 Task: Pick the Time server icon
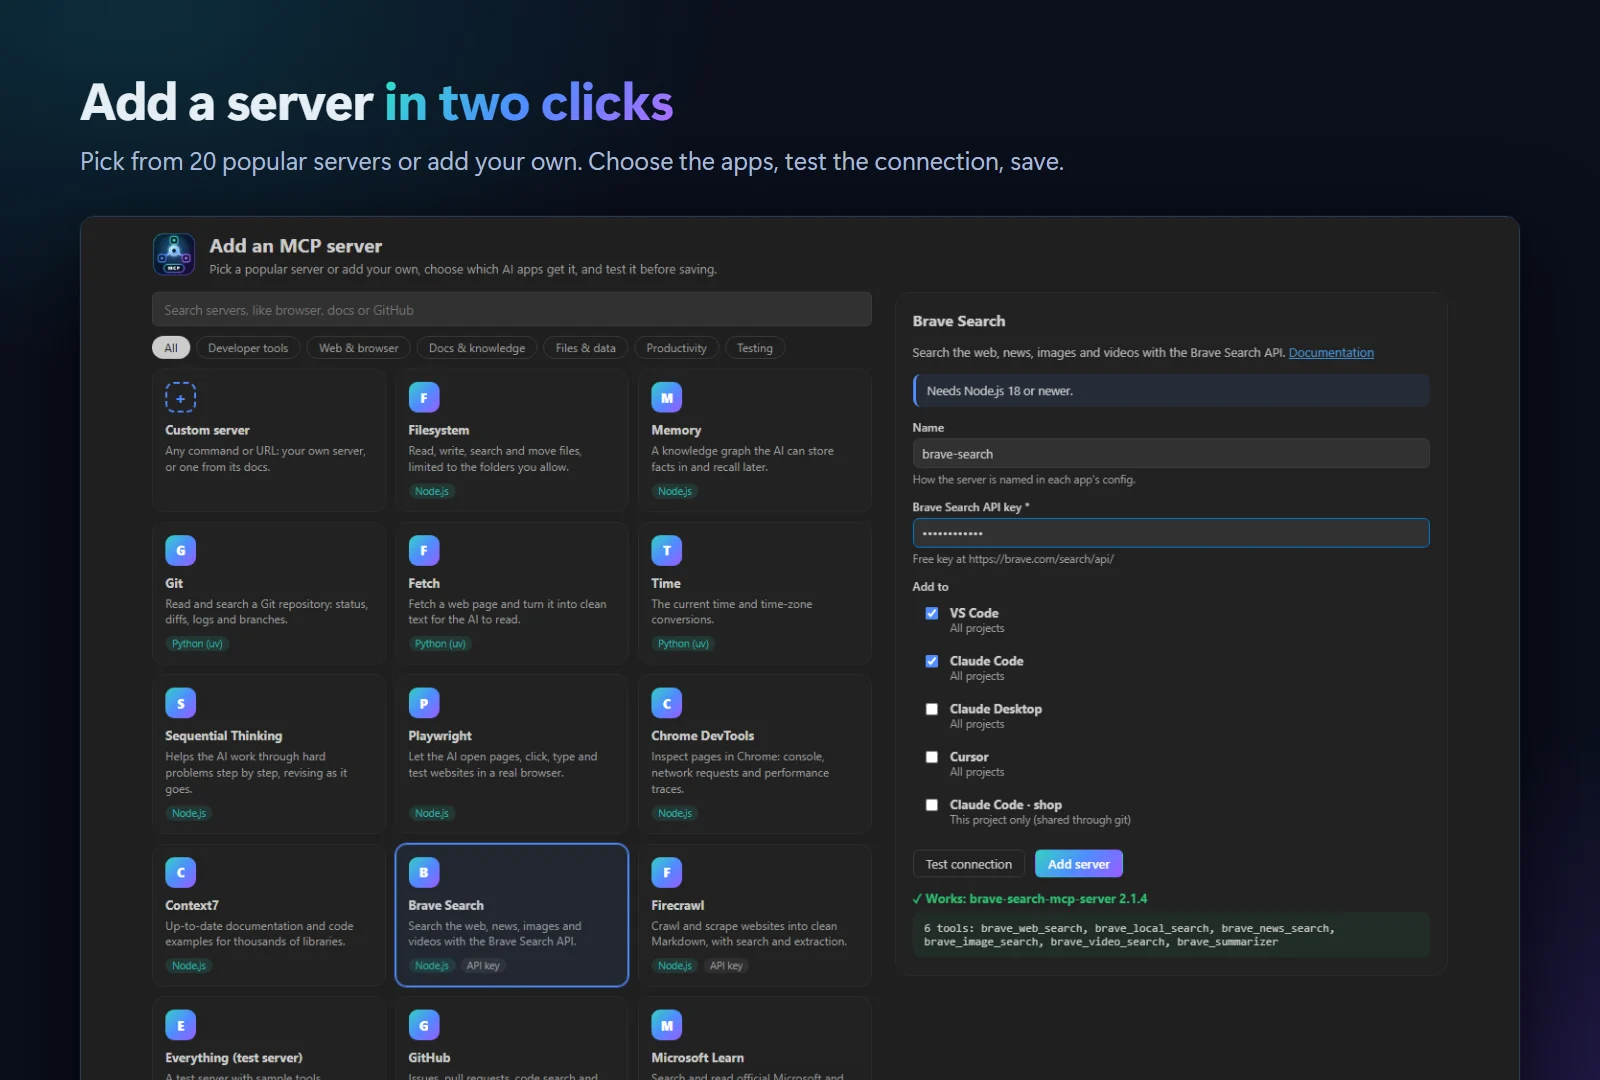pyautogui.click(x=667, y=550)
